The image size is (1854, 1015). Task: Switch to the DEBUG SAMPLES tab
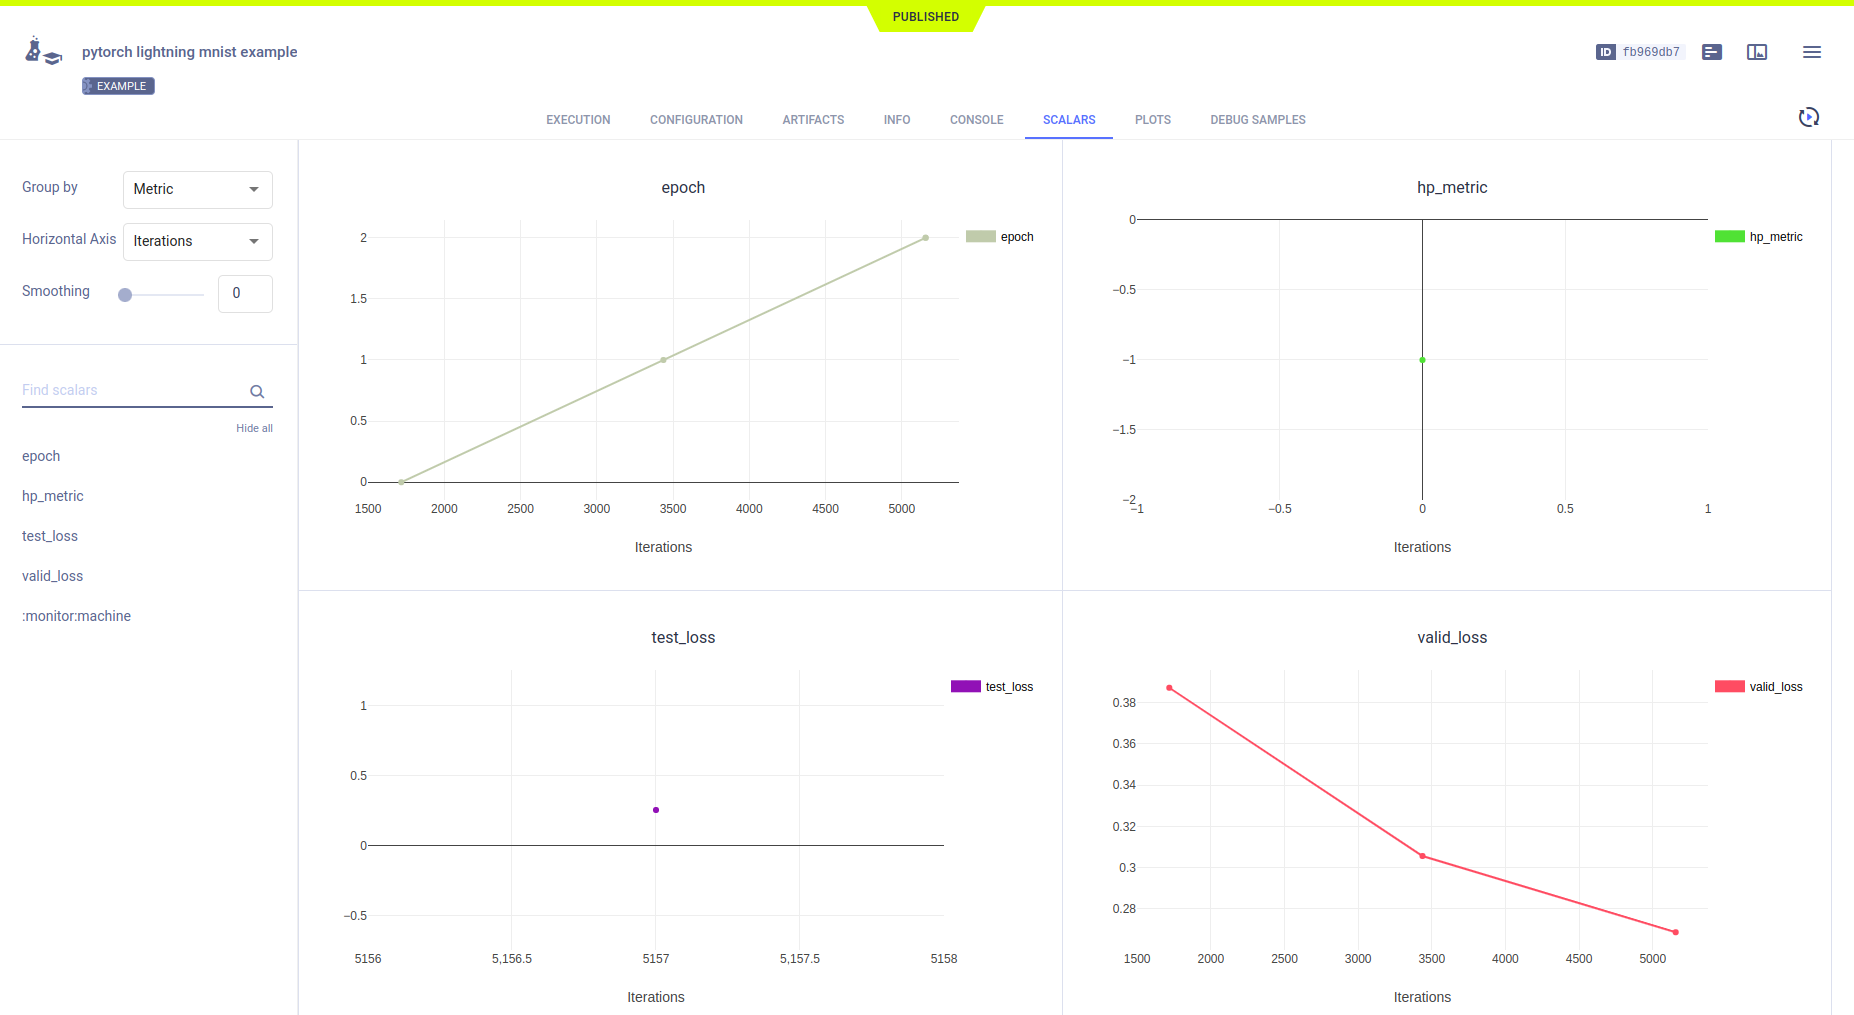point(1257,120)
